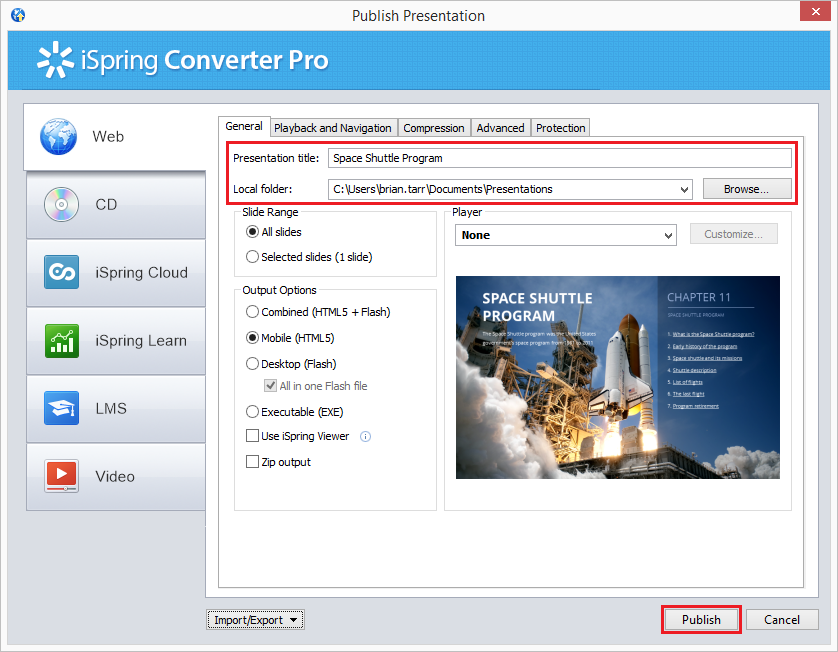Click the Browse... button
This screenshot has height=652, width=838.
tap(747, 189)
